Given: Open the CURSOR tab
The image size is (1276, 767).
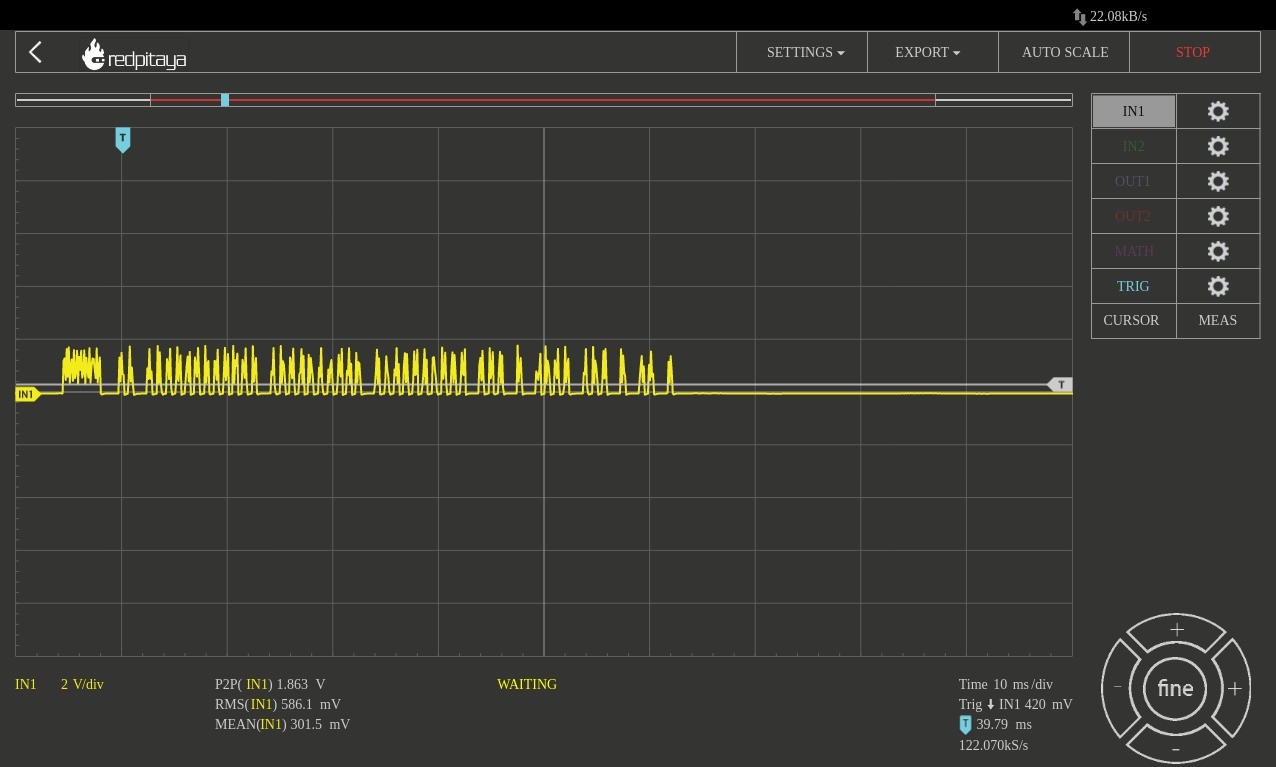Looking at the screenshot, I should [1133, 320].
